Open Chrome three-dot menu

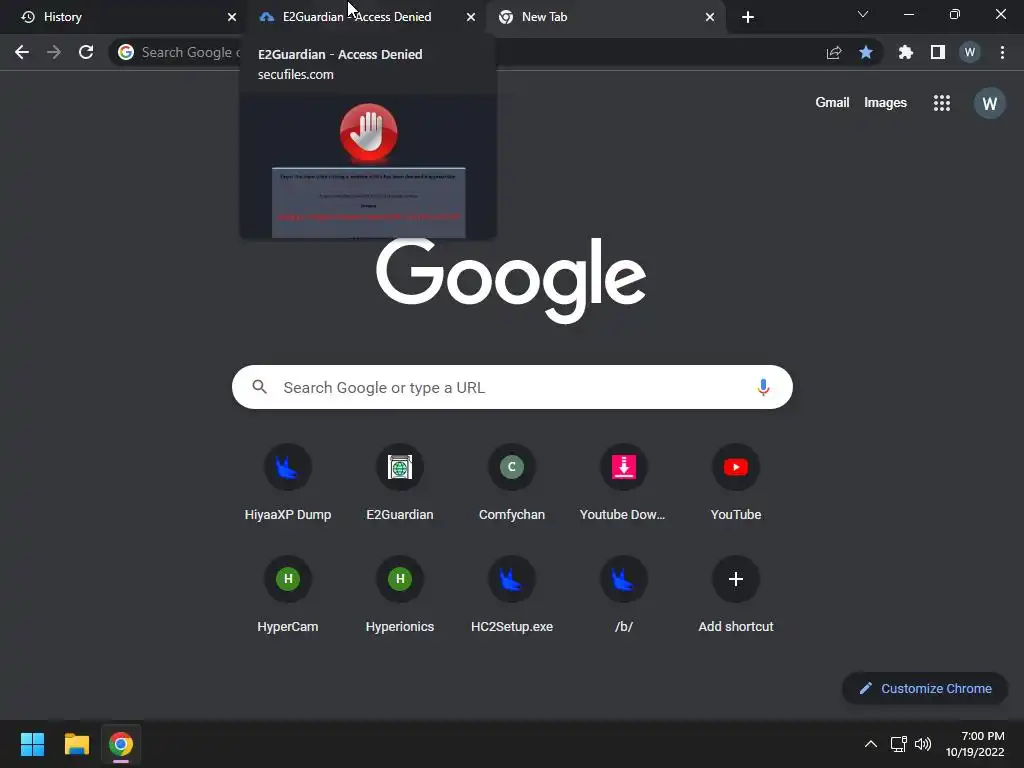pos(1002,52)
